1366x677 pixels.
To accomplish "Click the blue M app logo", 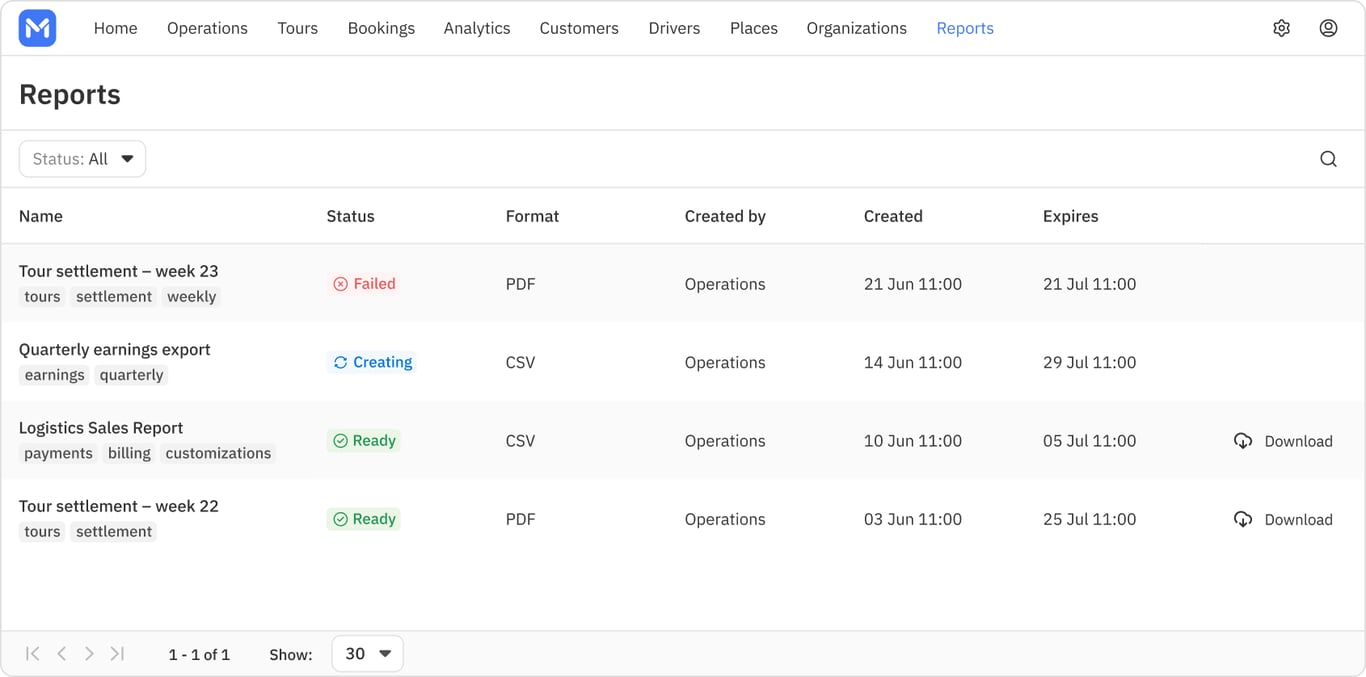I will [x=37, y=28].
